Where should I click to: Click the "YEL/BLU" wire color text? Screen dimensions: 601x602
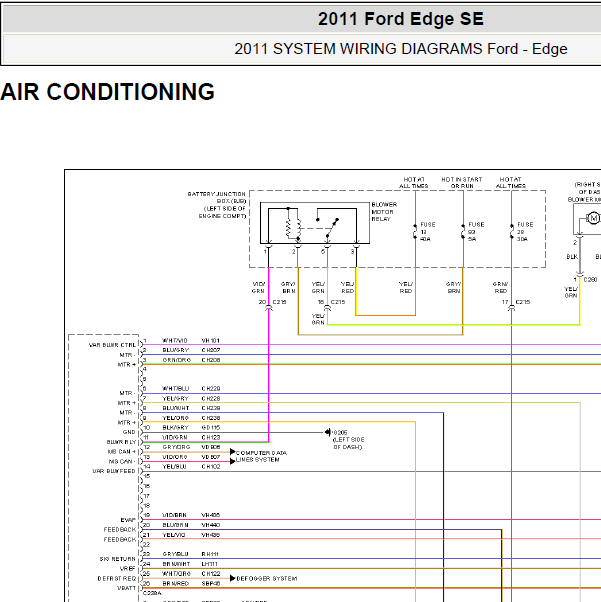174,466
